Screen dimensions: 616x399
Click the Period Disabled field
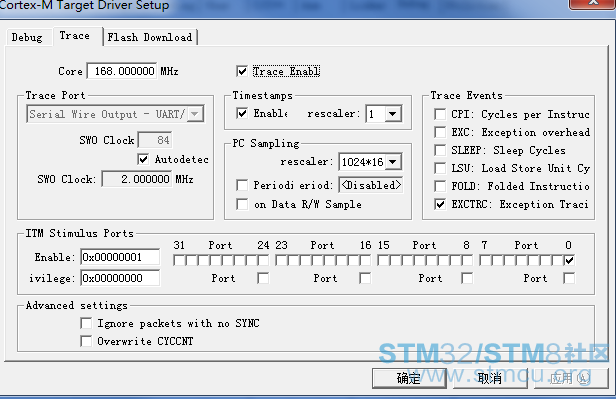pyautogui.click(x=371, y=185)
